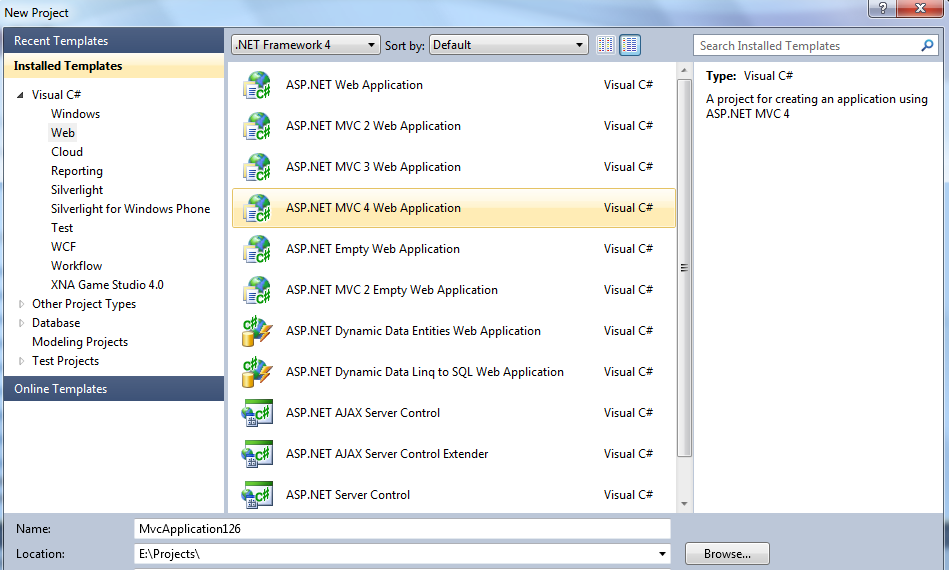Click the search magnifier icon

click(x=927, y=46)
